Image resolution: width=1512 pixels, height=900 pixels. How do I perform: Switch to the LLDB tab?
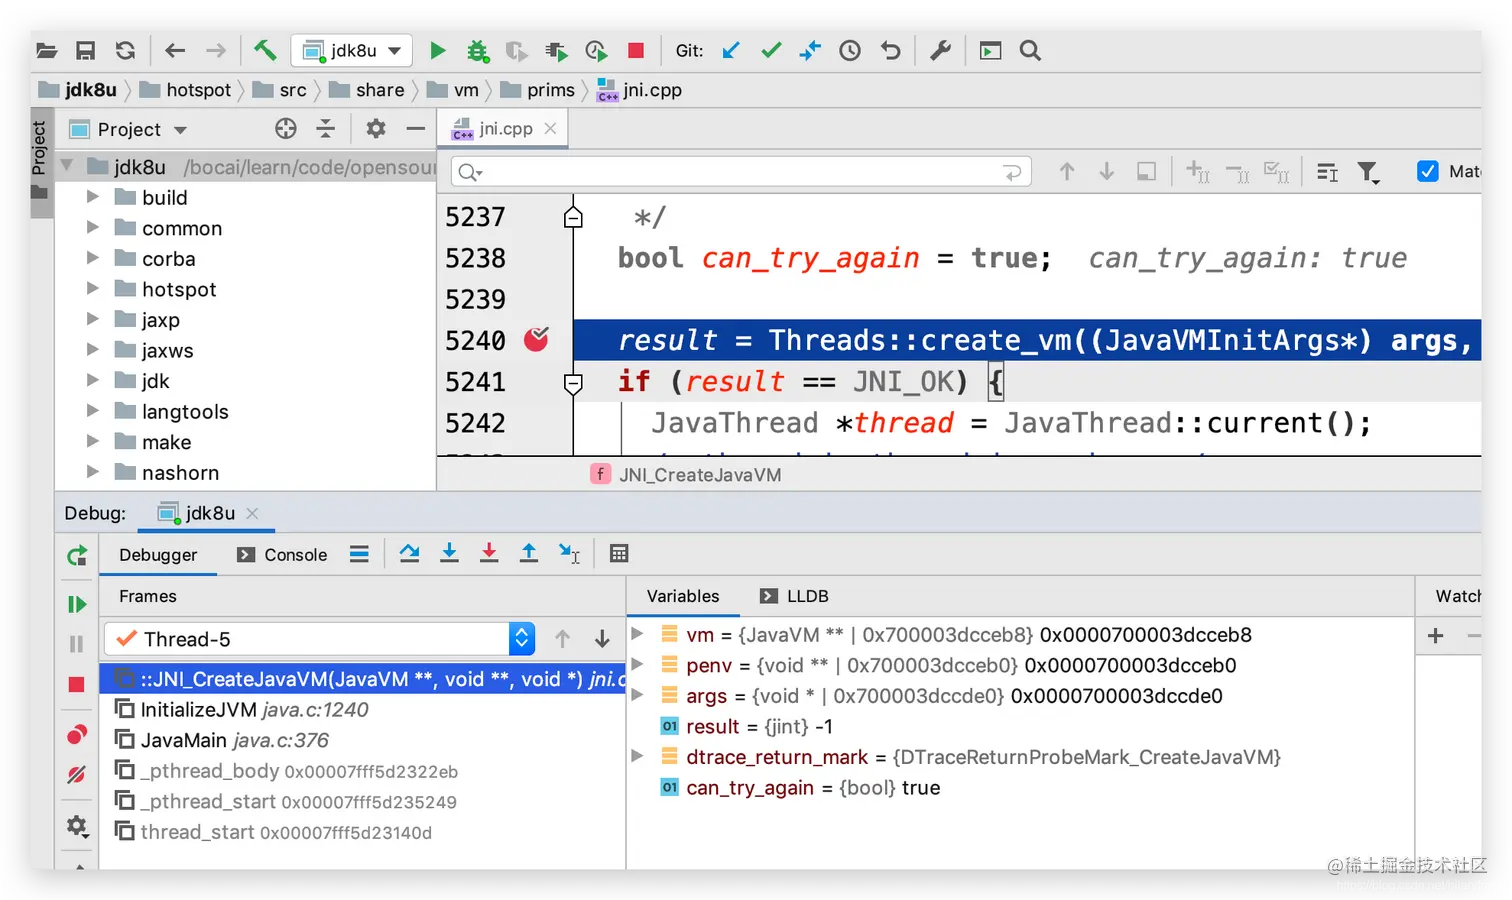click(795, 596)
